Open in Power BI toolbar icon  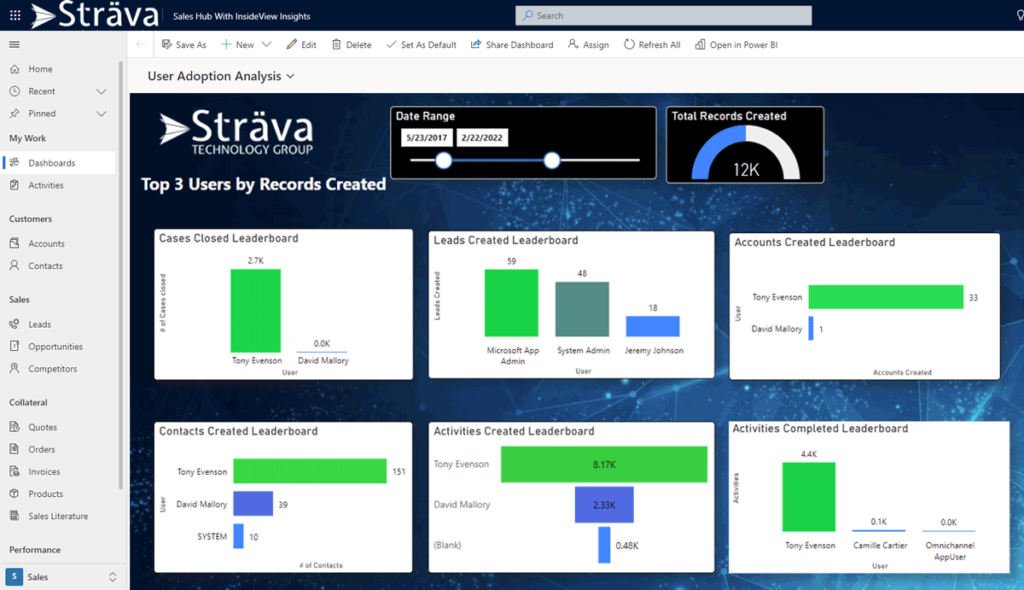click(x=700, y=45)
